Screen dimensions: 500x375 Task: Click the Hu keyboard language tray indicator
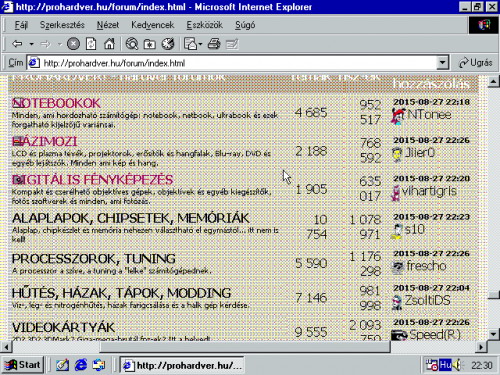point(445,365)
